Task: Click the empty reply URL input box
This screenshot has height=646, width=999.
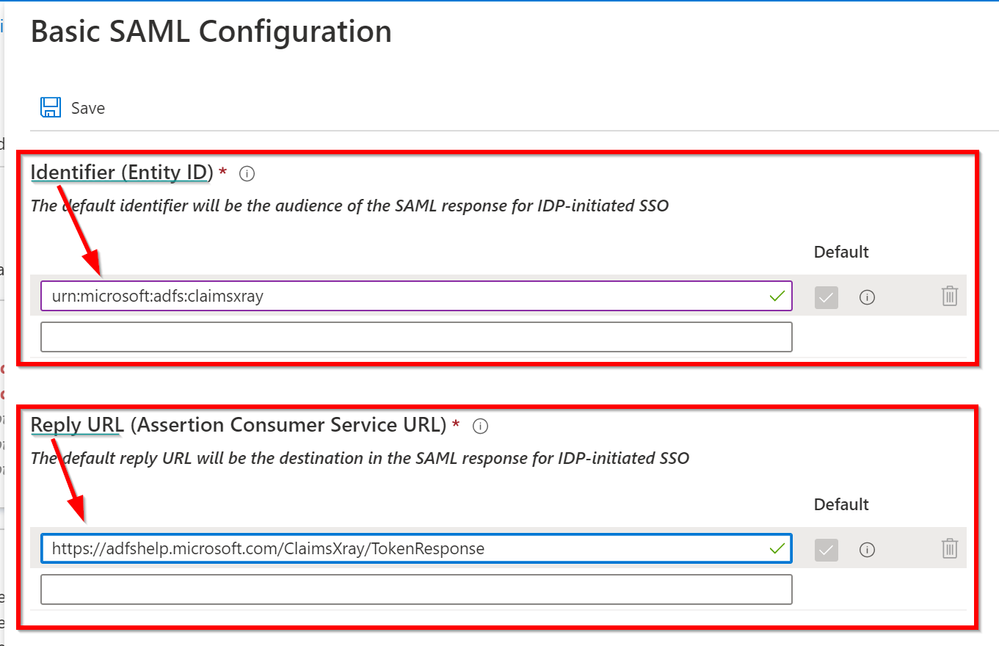Action: point(416,589)
